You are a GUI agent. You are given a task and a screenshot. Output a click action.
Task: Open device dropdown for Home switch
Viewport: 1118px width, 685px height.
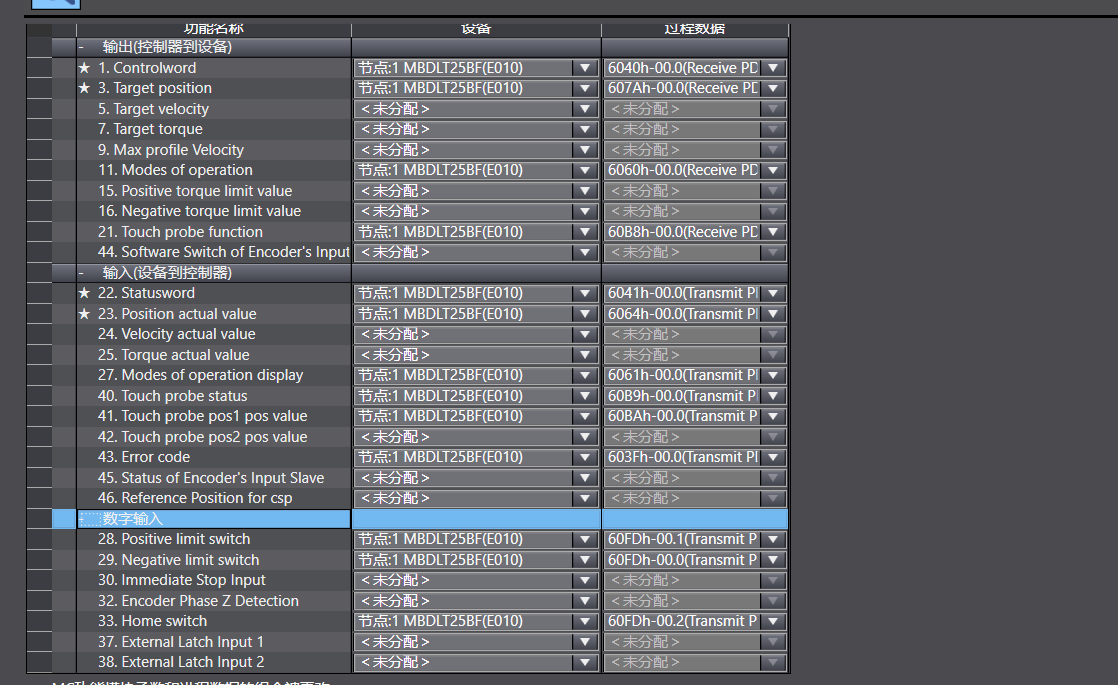pos(585,621)
